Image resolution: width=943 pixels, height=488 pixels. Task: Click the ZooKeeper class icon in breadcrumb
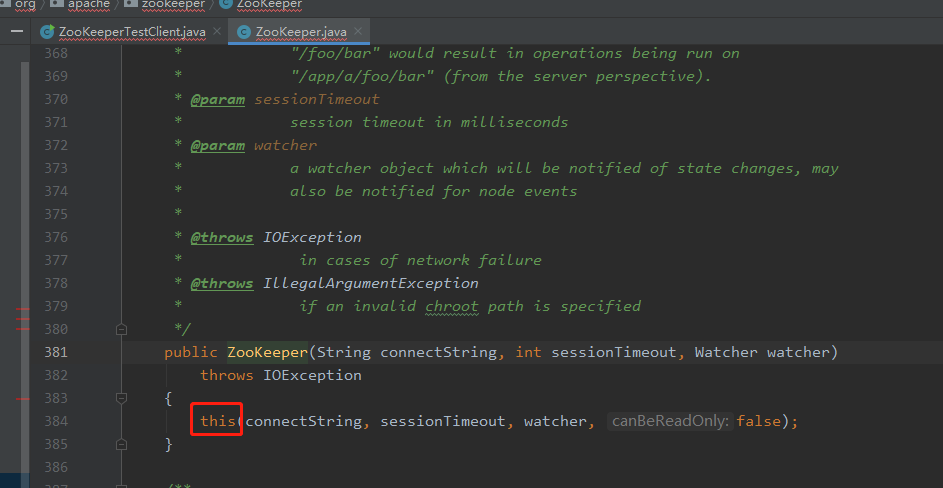coord(224,4)
